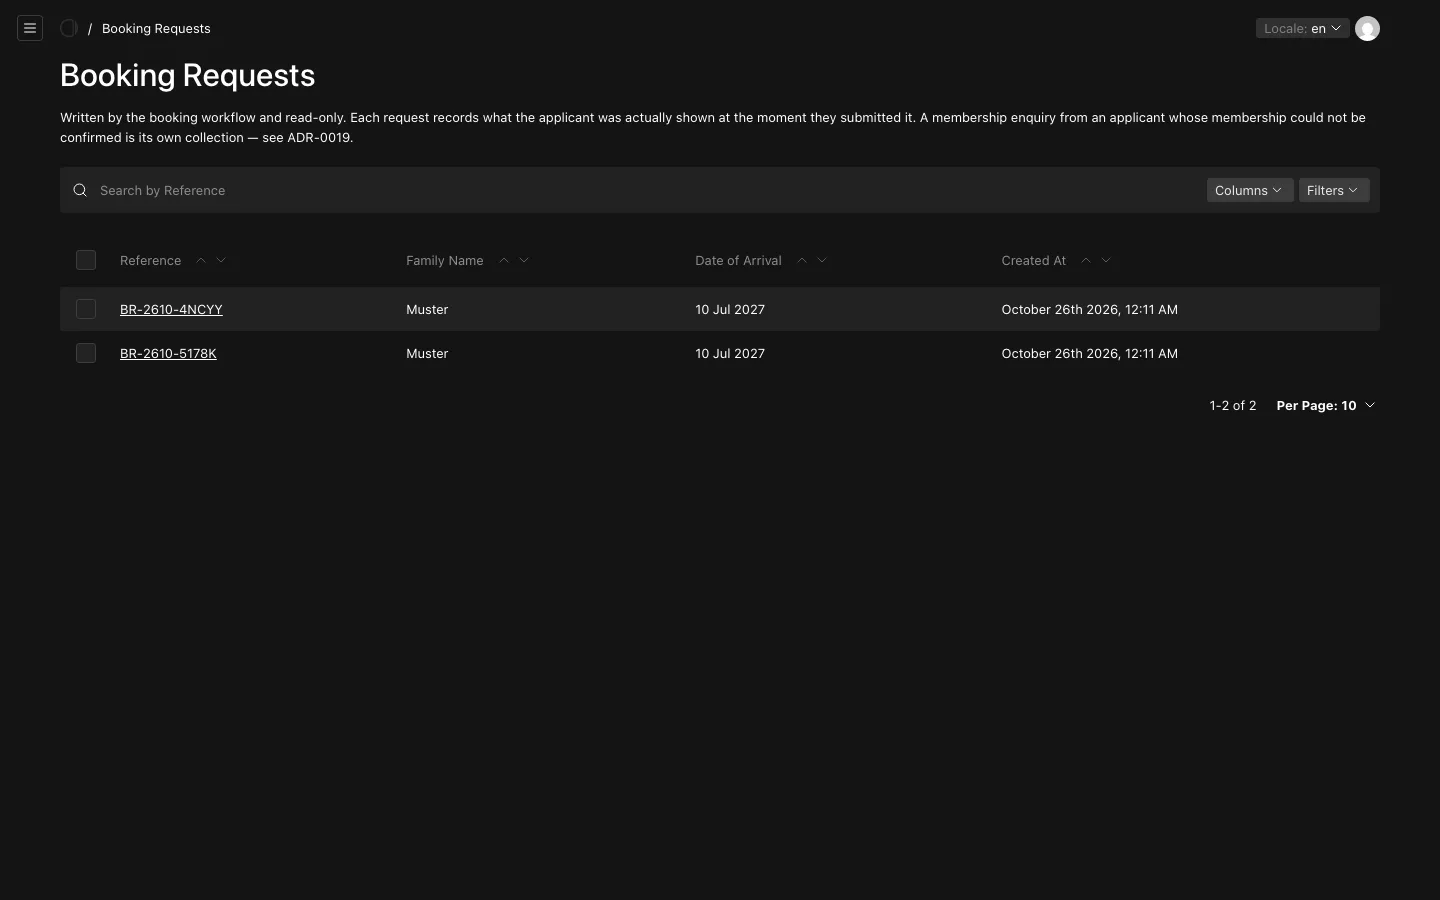
Task: Select the BR-2610-5178K row checkbox
Action: tap(86, 353)
